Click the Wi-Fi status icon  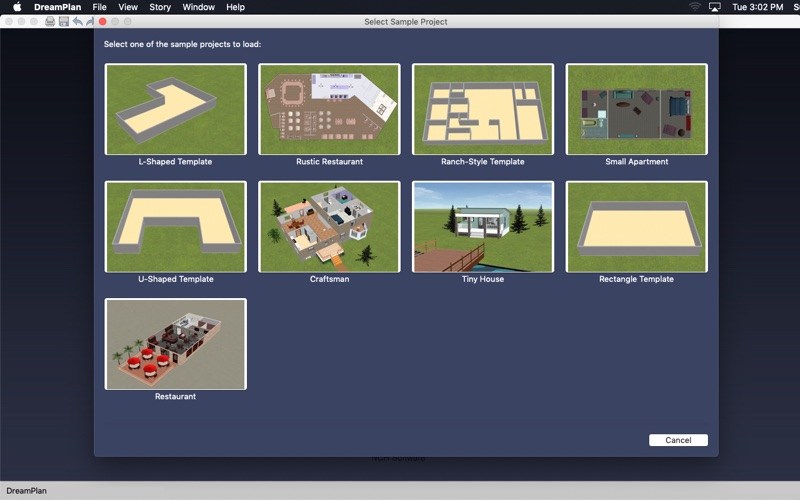pyautogui.click(x=695, y=7)
